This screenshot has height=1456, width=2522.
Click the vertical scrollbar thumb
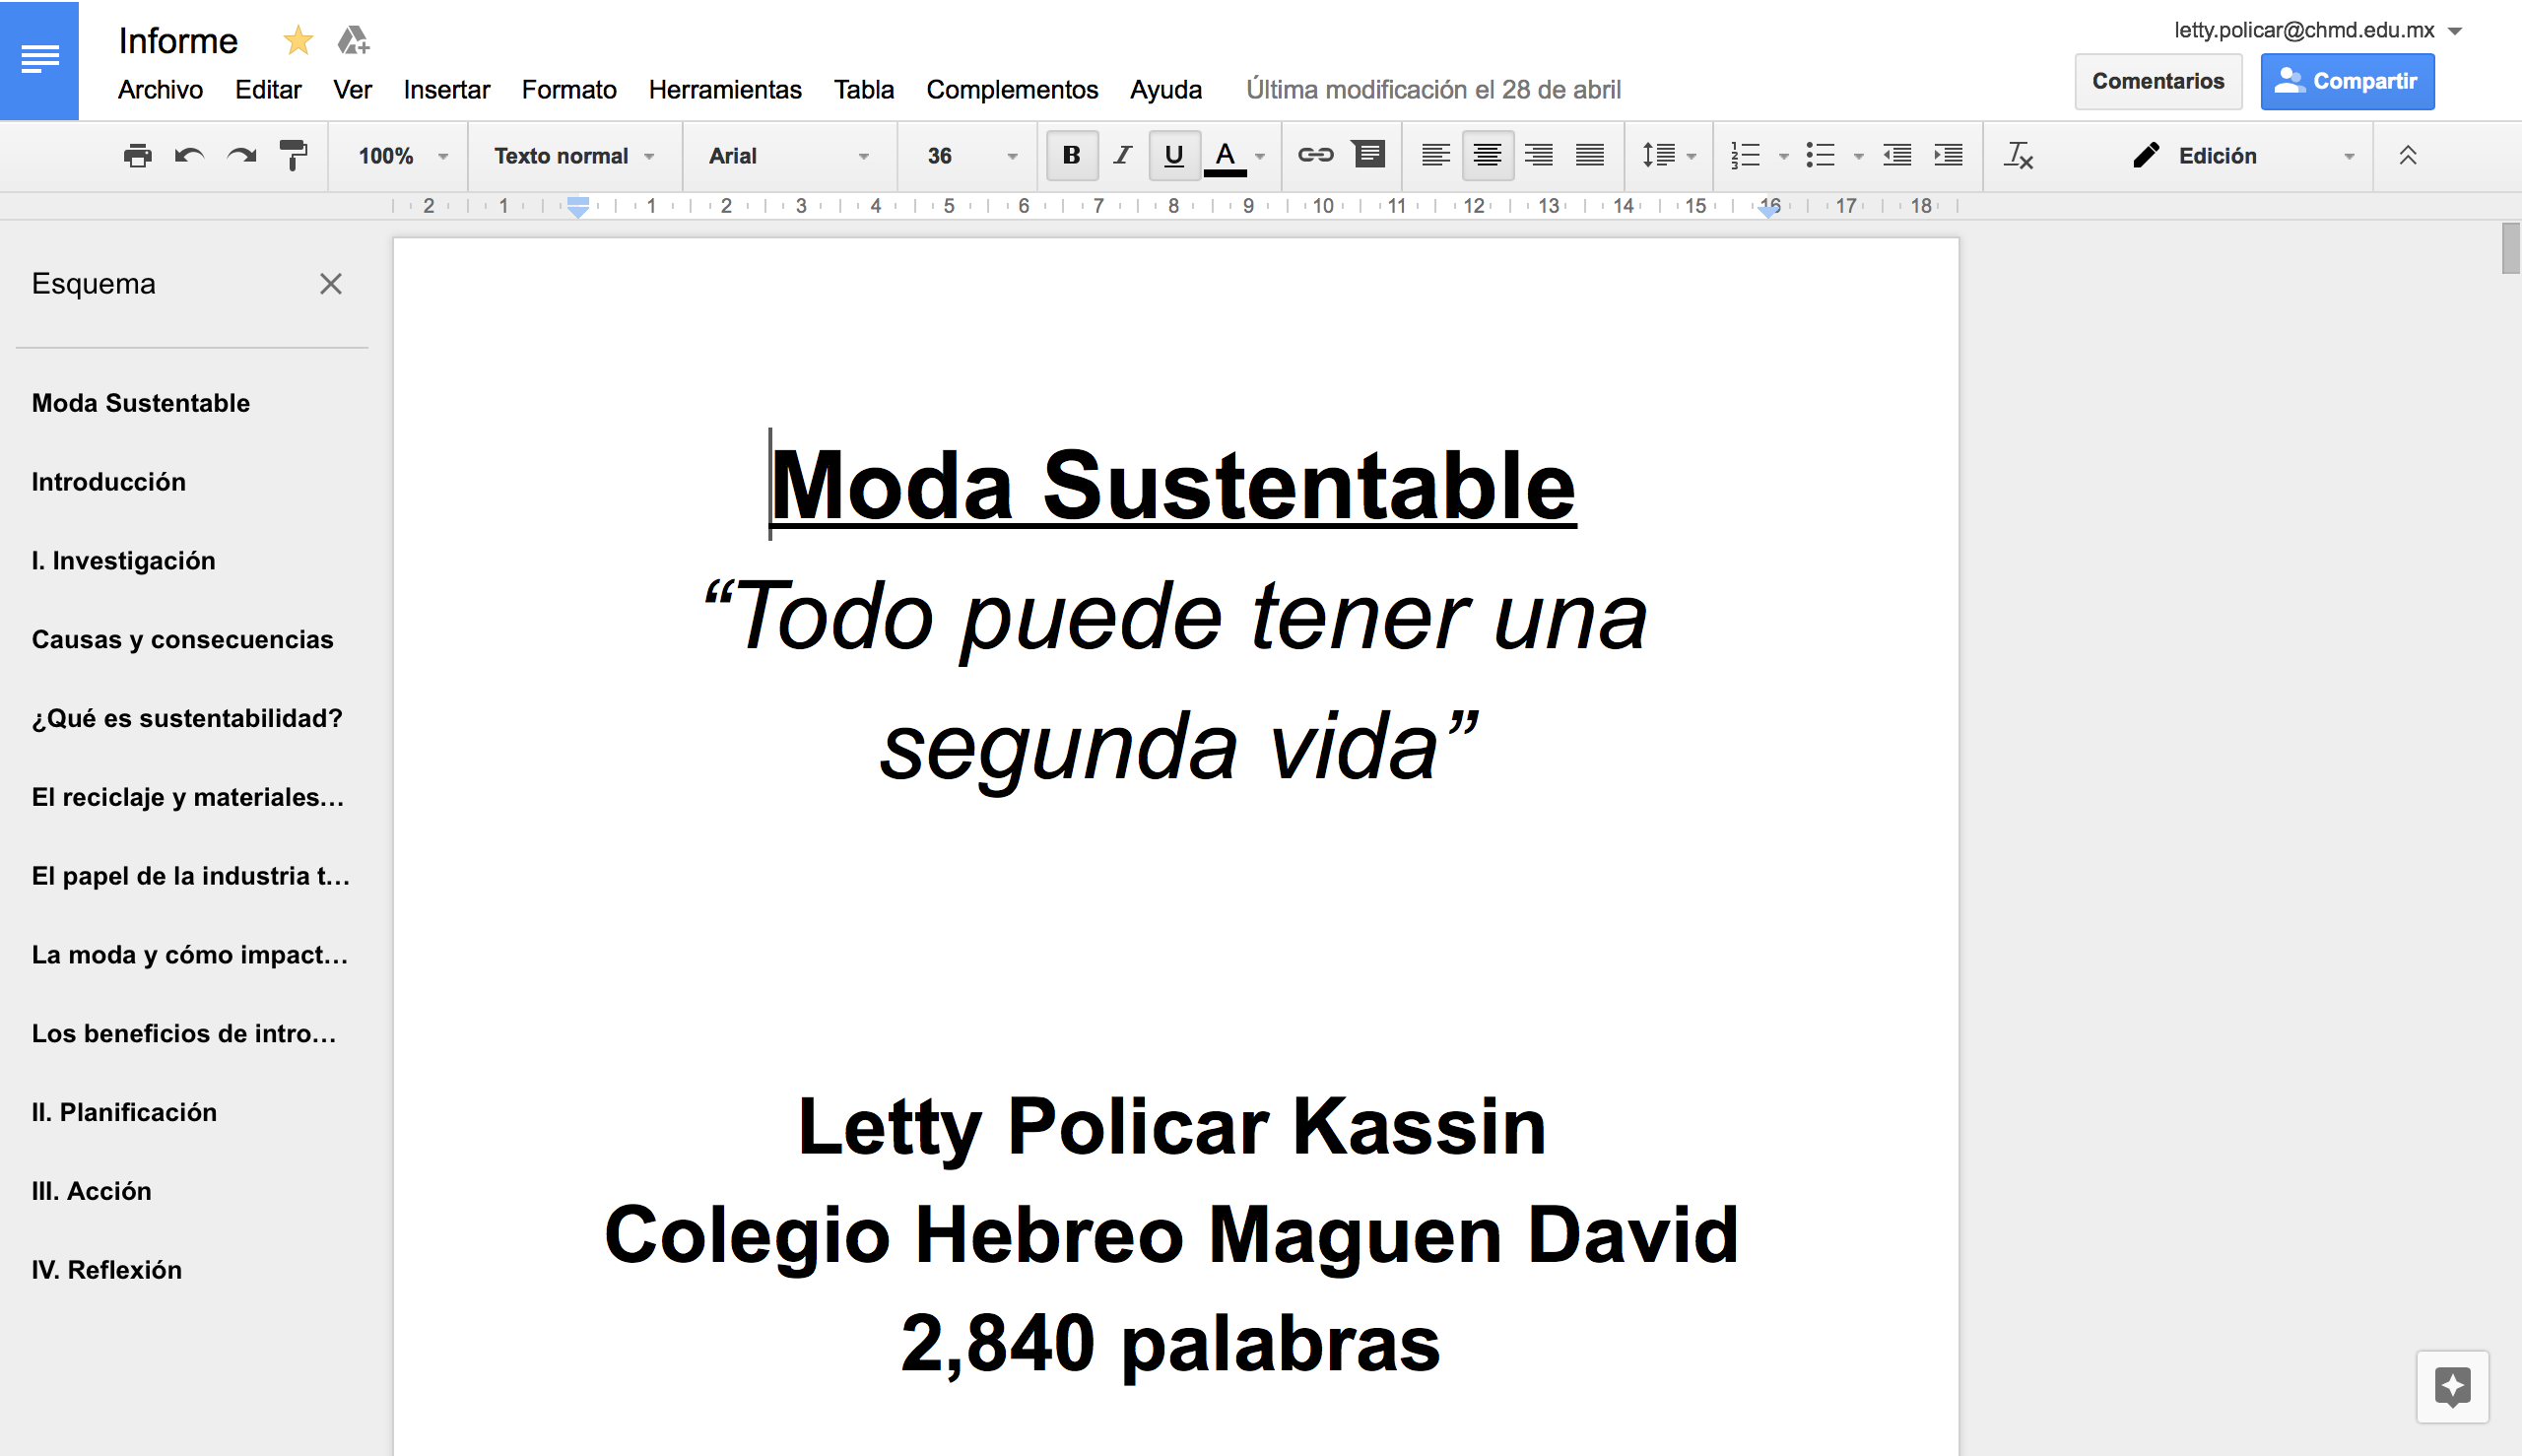[2510, 248]
